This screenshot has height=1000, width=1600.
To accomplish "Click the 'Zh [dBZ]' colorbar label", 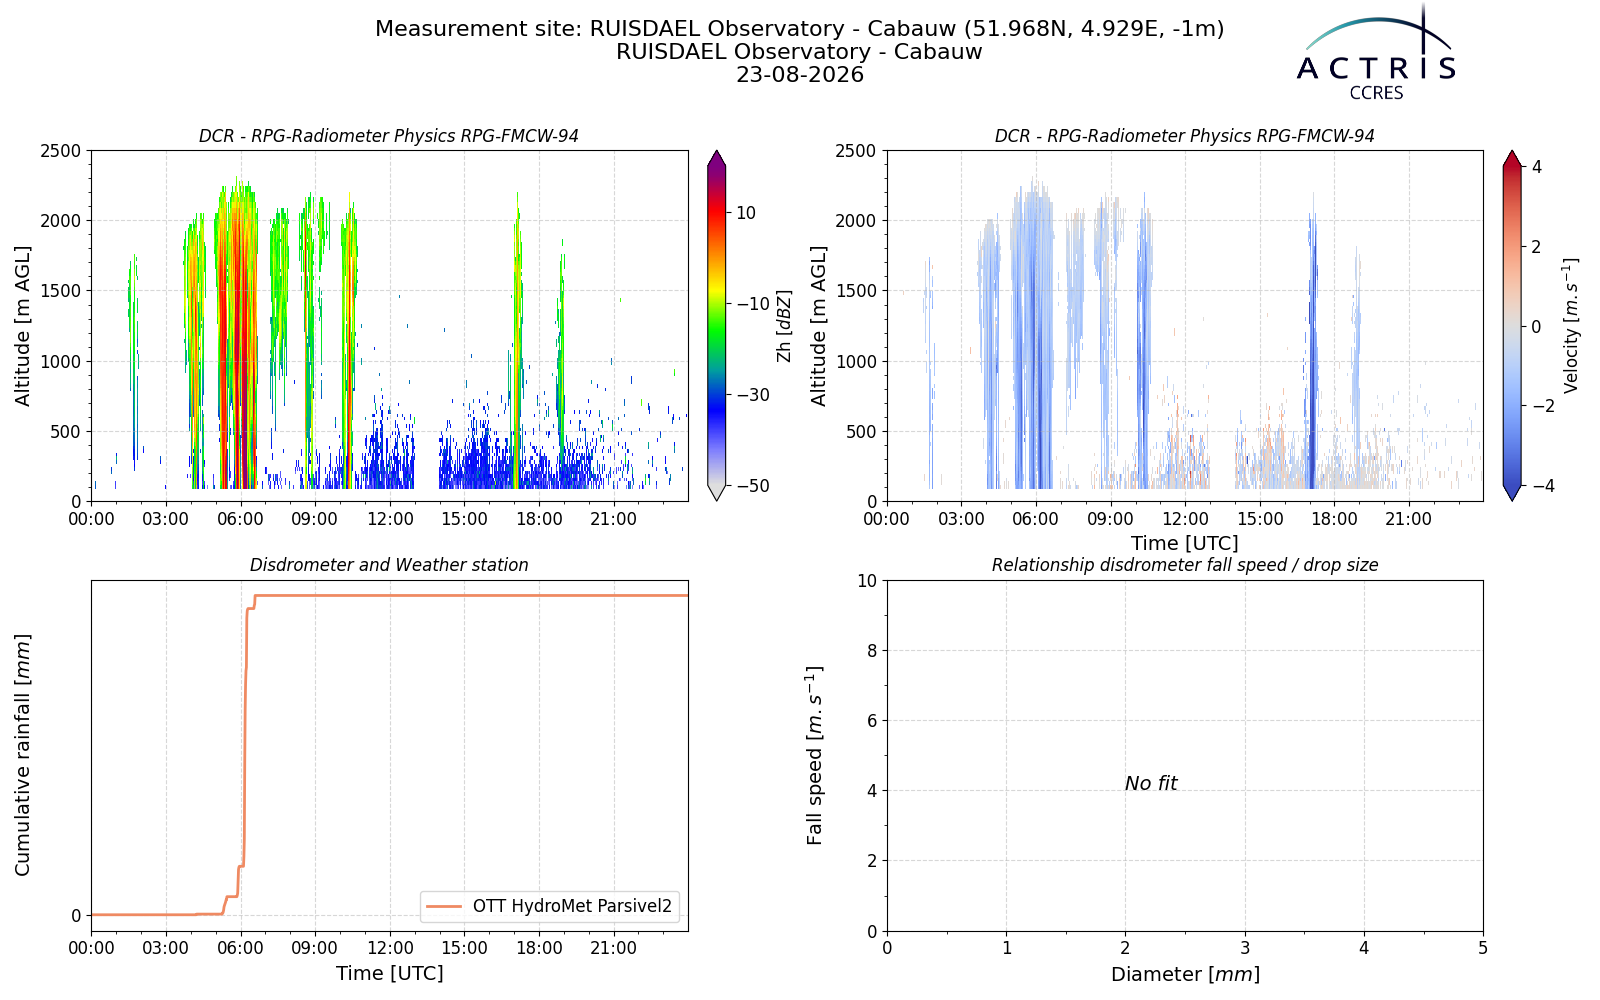I will pos(784,326).
